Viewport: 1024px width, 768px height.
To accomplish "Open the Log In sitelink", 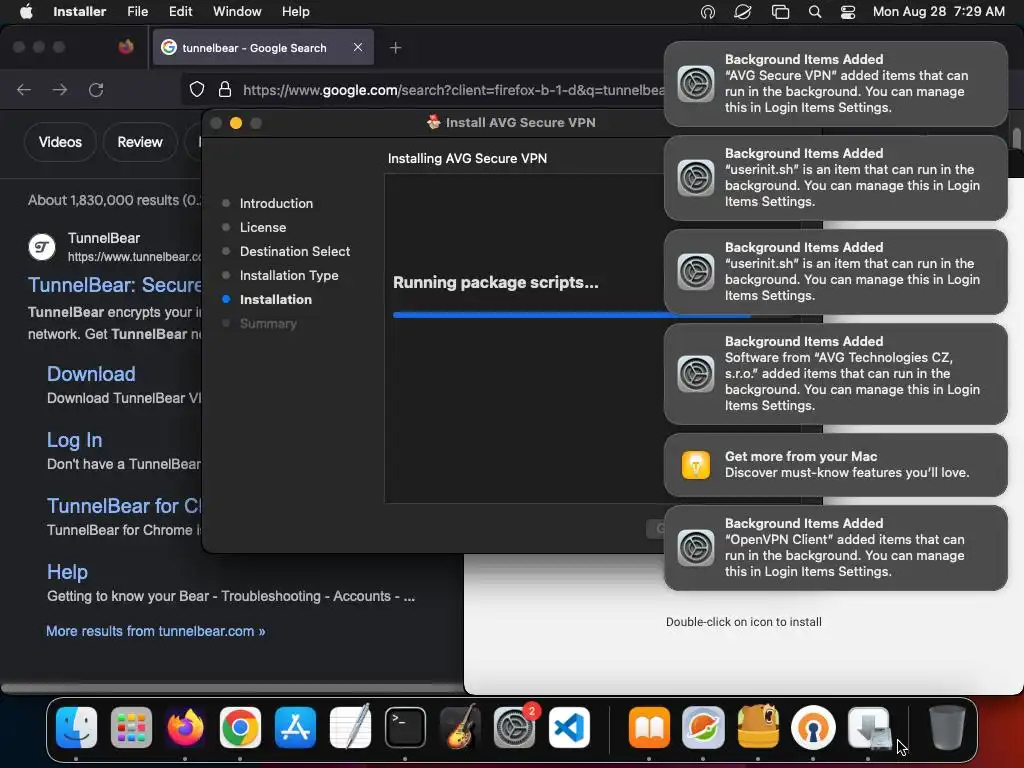I will (74, 440).
